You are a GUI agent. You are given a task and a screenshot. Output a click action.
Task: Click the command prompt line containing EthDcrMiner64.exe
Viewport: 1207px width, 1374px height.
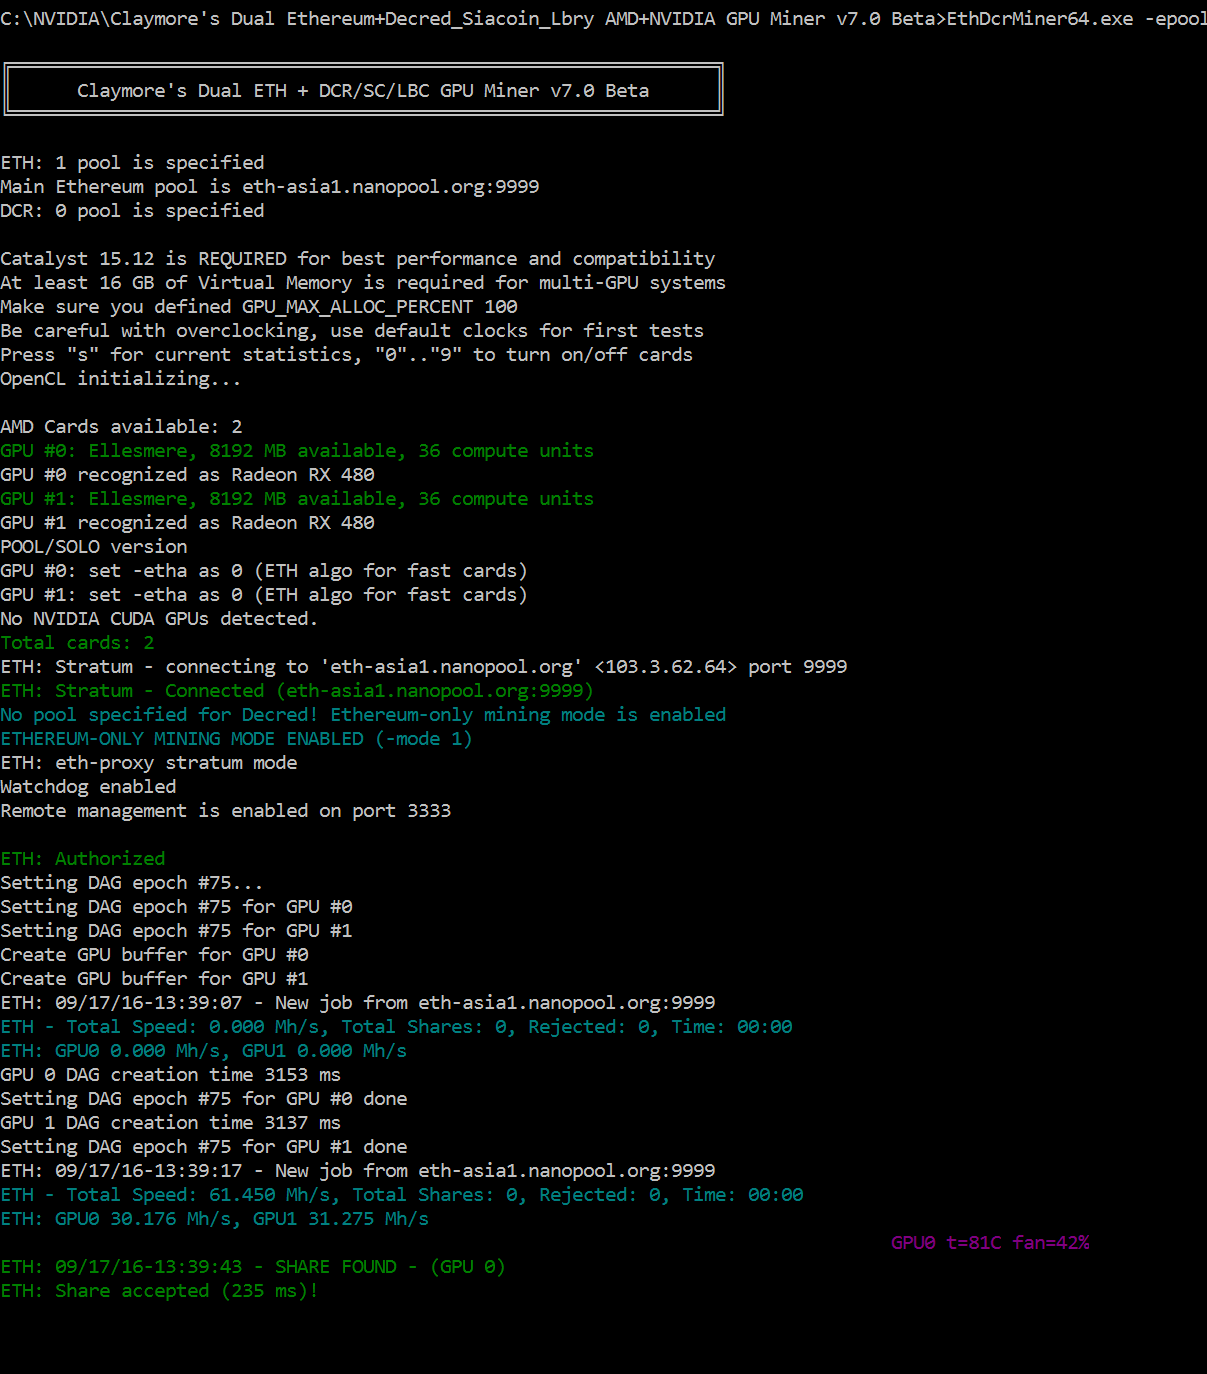603,19
